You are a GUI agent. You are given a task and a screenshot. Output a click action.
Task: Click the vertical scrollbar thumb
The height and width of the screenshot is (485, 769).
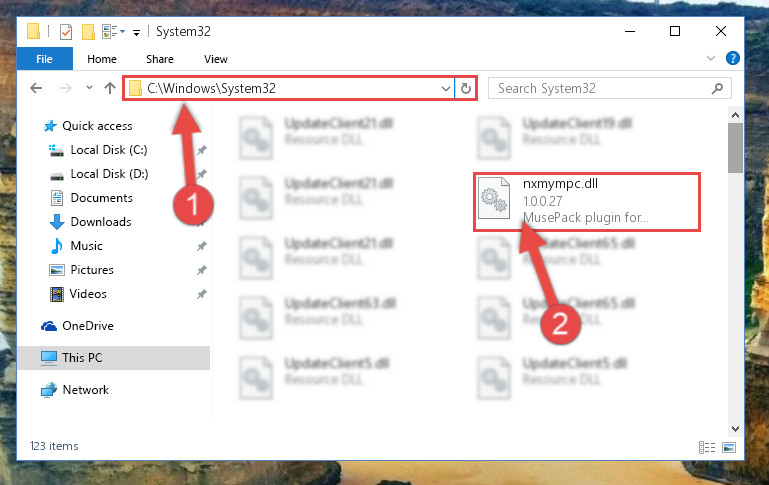(735, 148)
